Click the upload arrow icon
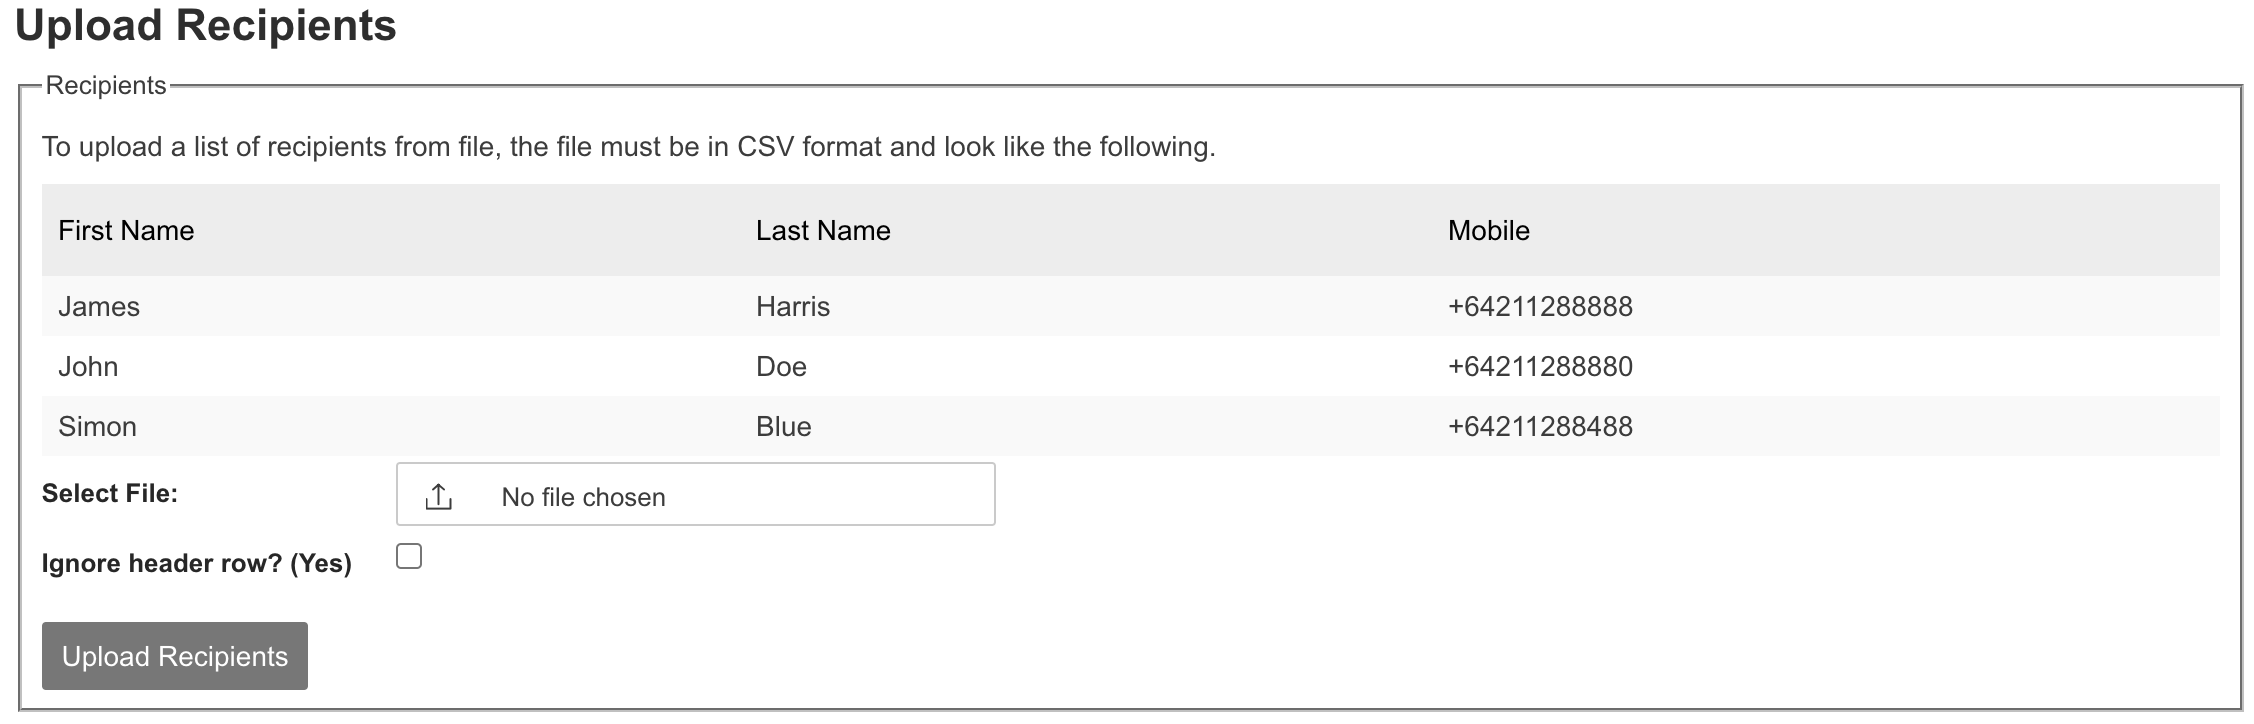The image size is (2254, 724). click(x=439, y=496)
